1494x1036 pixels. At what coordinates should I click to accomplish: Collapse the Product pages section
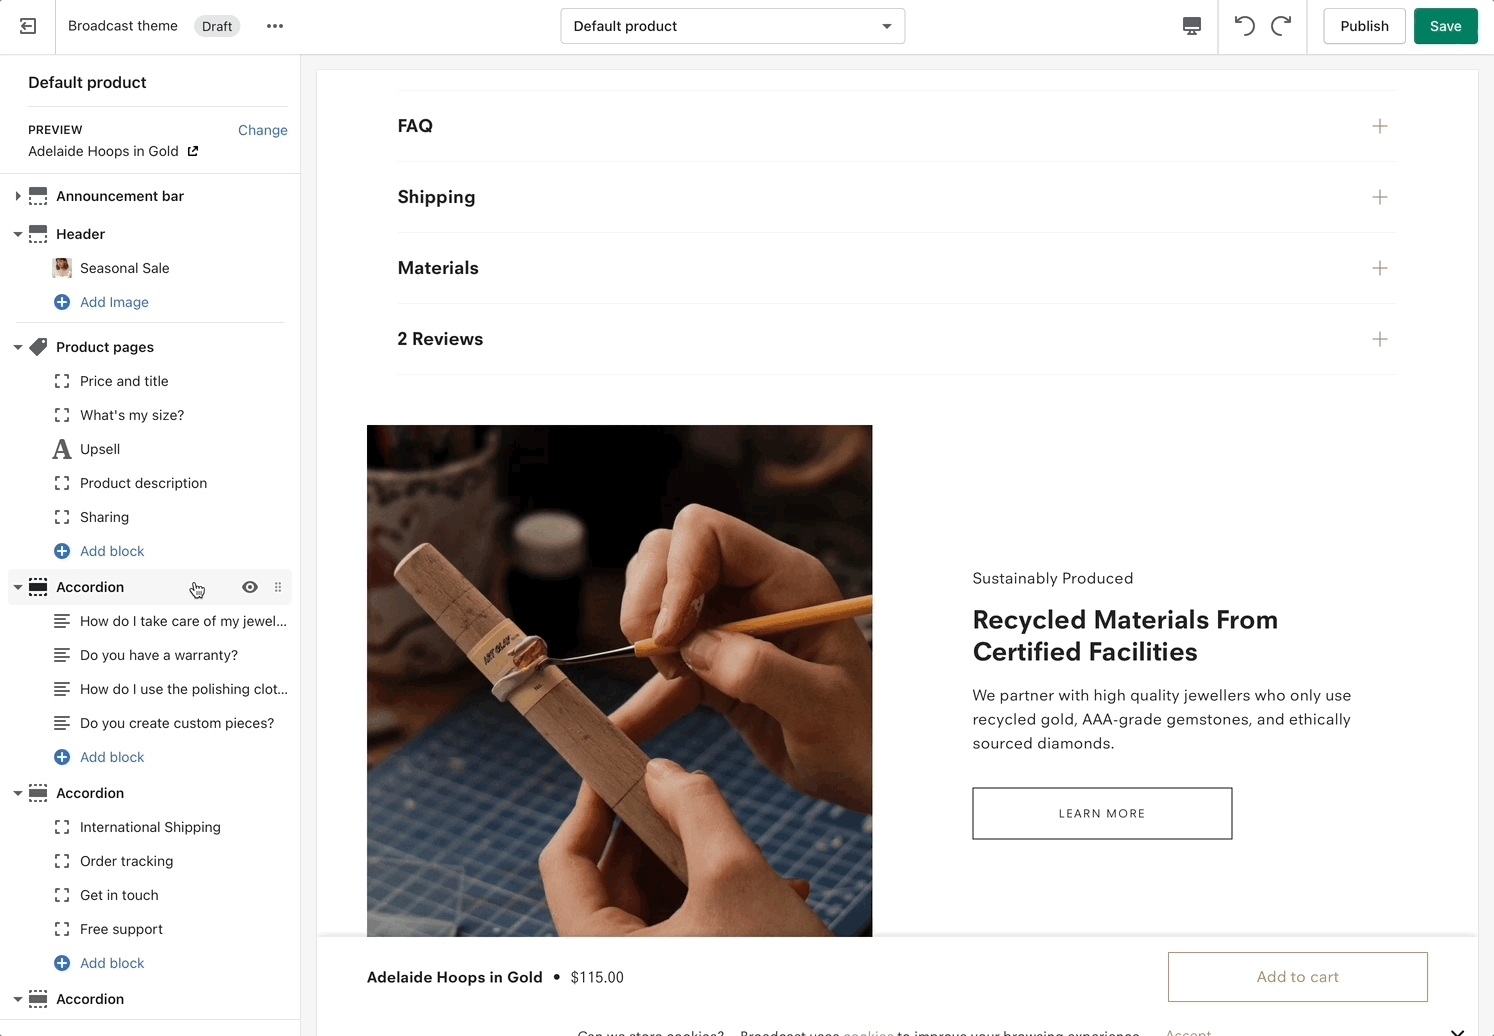coord(18,347)
